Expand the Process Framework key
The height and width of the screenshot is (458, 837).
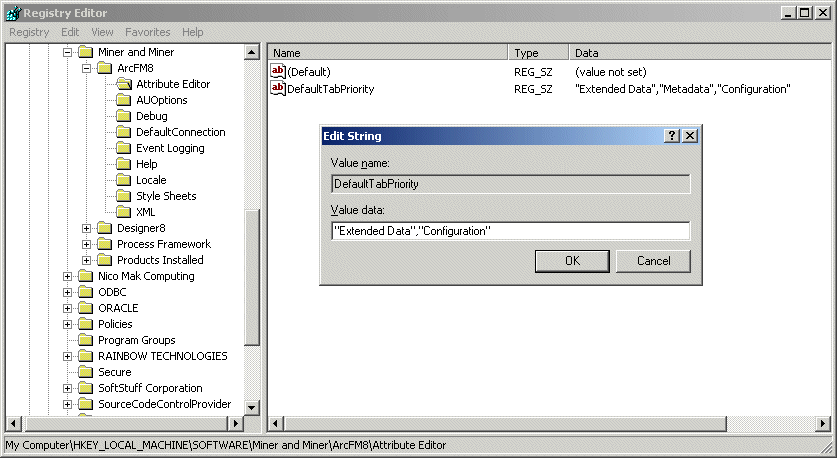pyautogui.click(x=87, y=244)
